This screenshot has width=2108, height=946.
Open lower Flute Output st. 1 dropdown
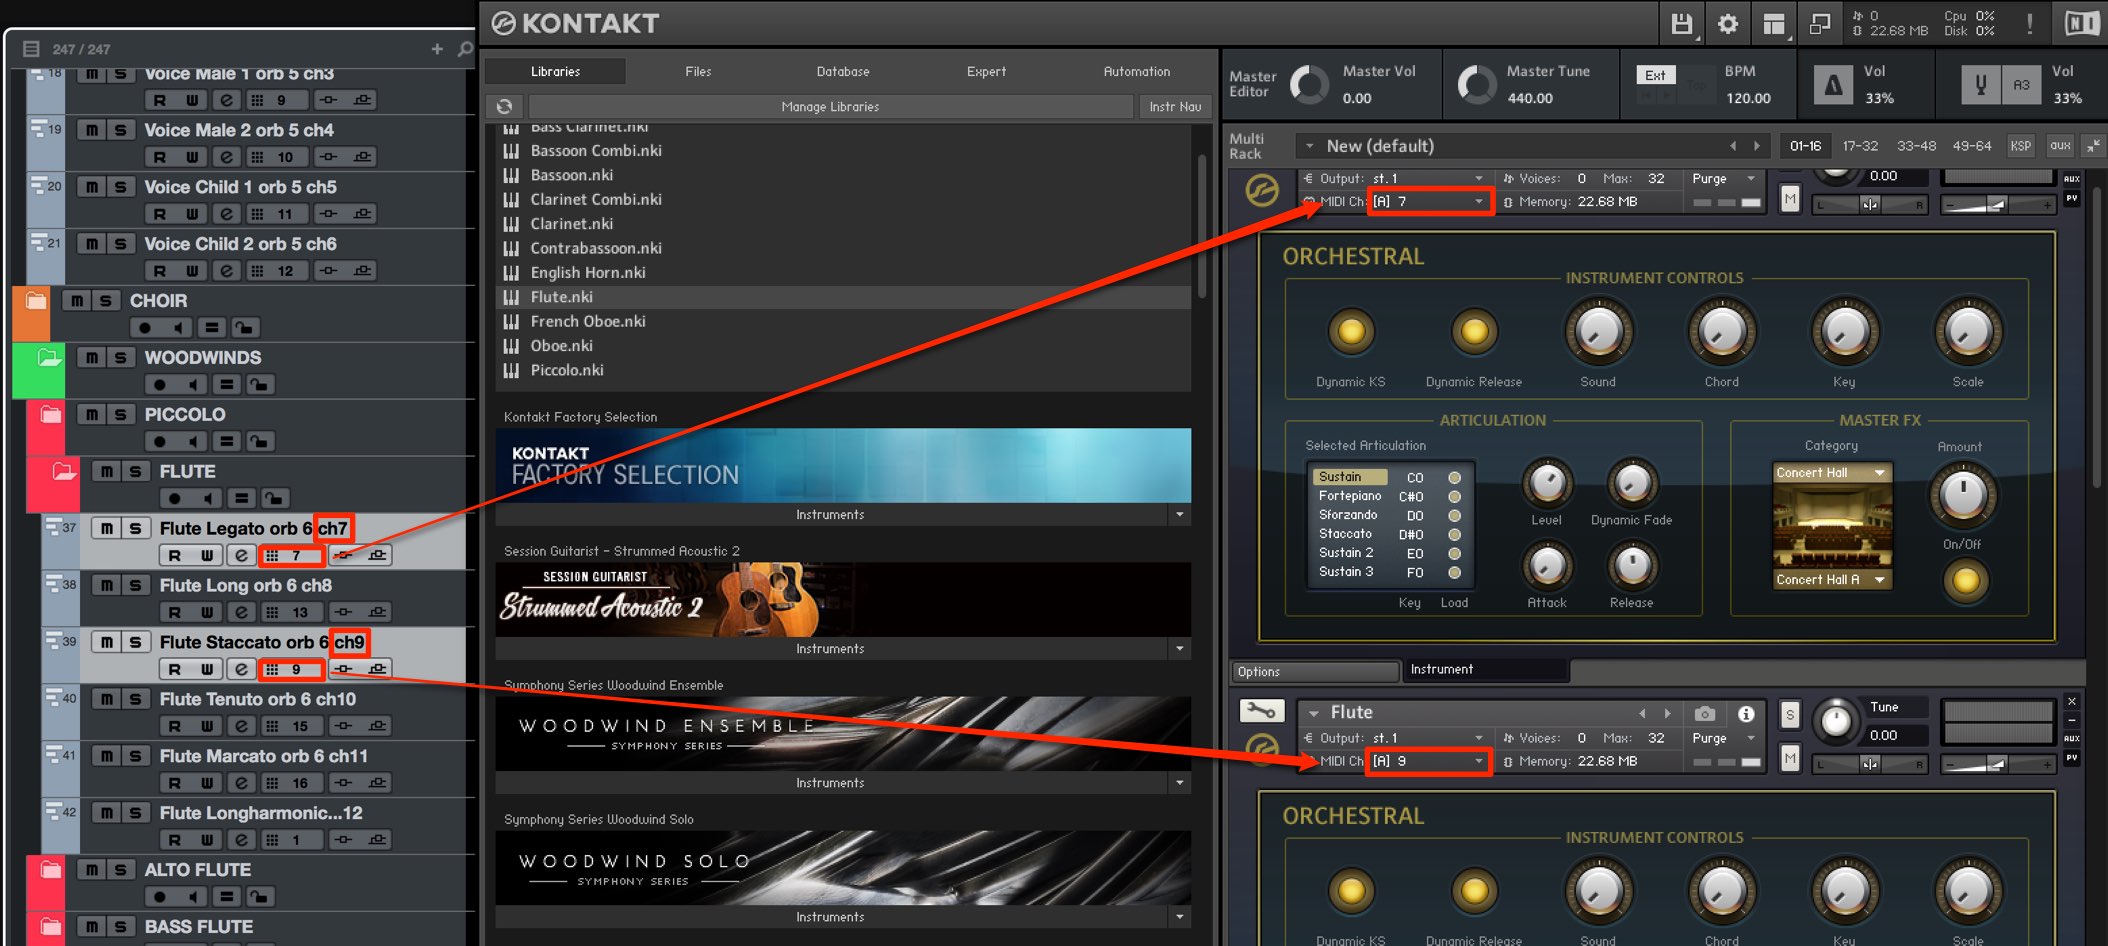(1428, 738)
